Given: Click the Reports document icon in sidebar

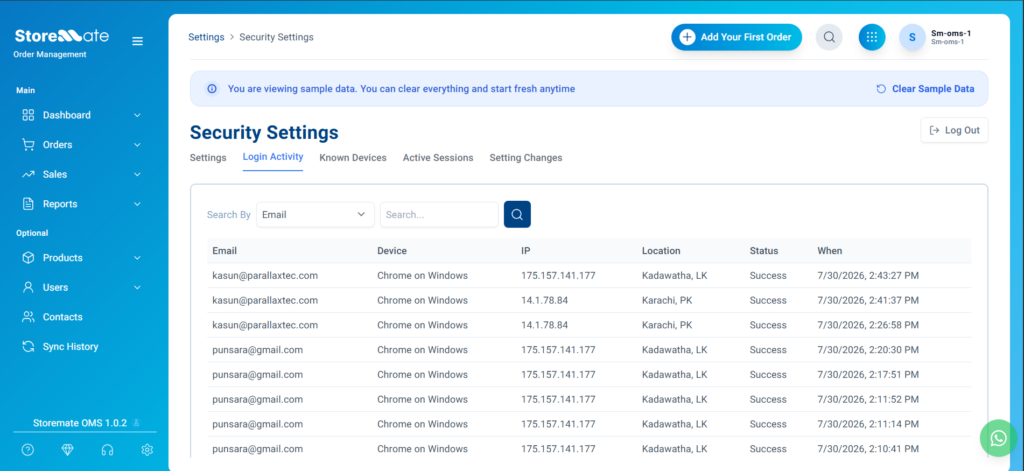Looking at the screenshot, I should pyautogui.click(x=28, y=204).
